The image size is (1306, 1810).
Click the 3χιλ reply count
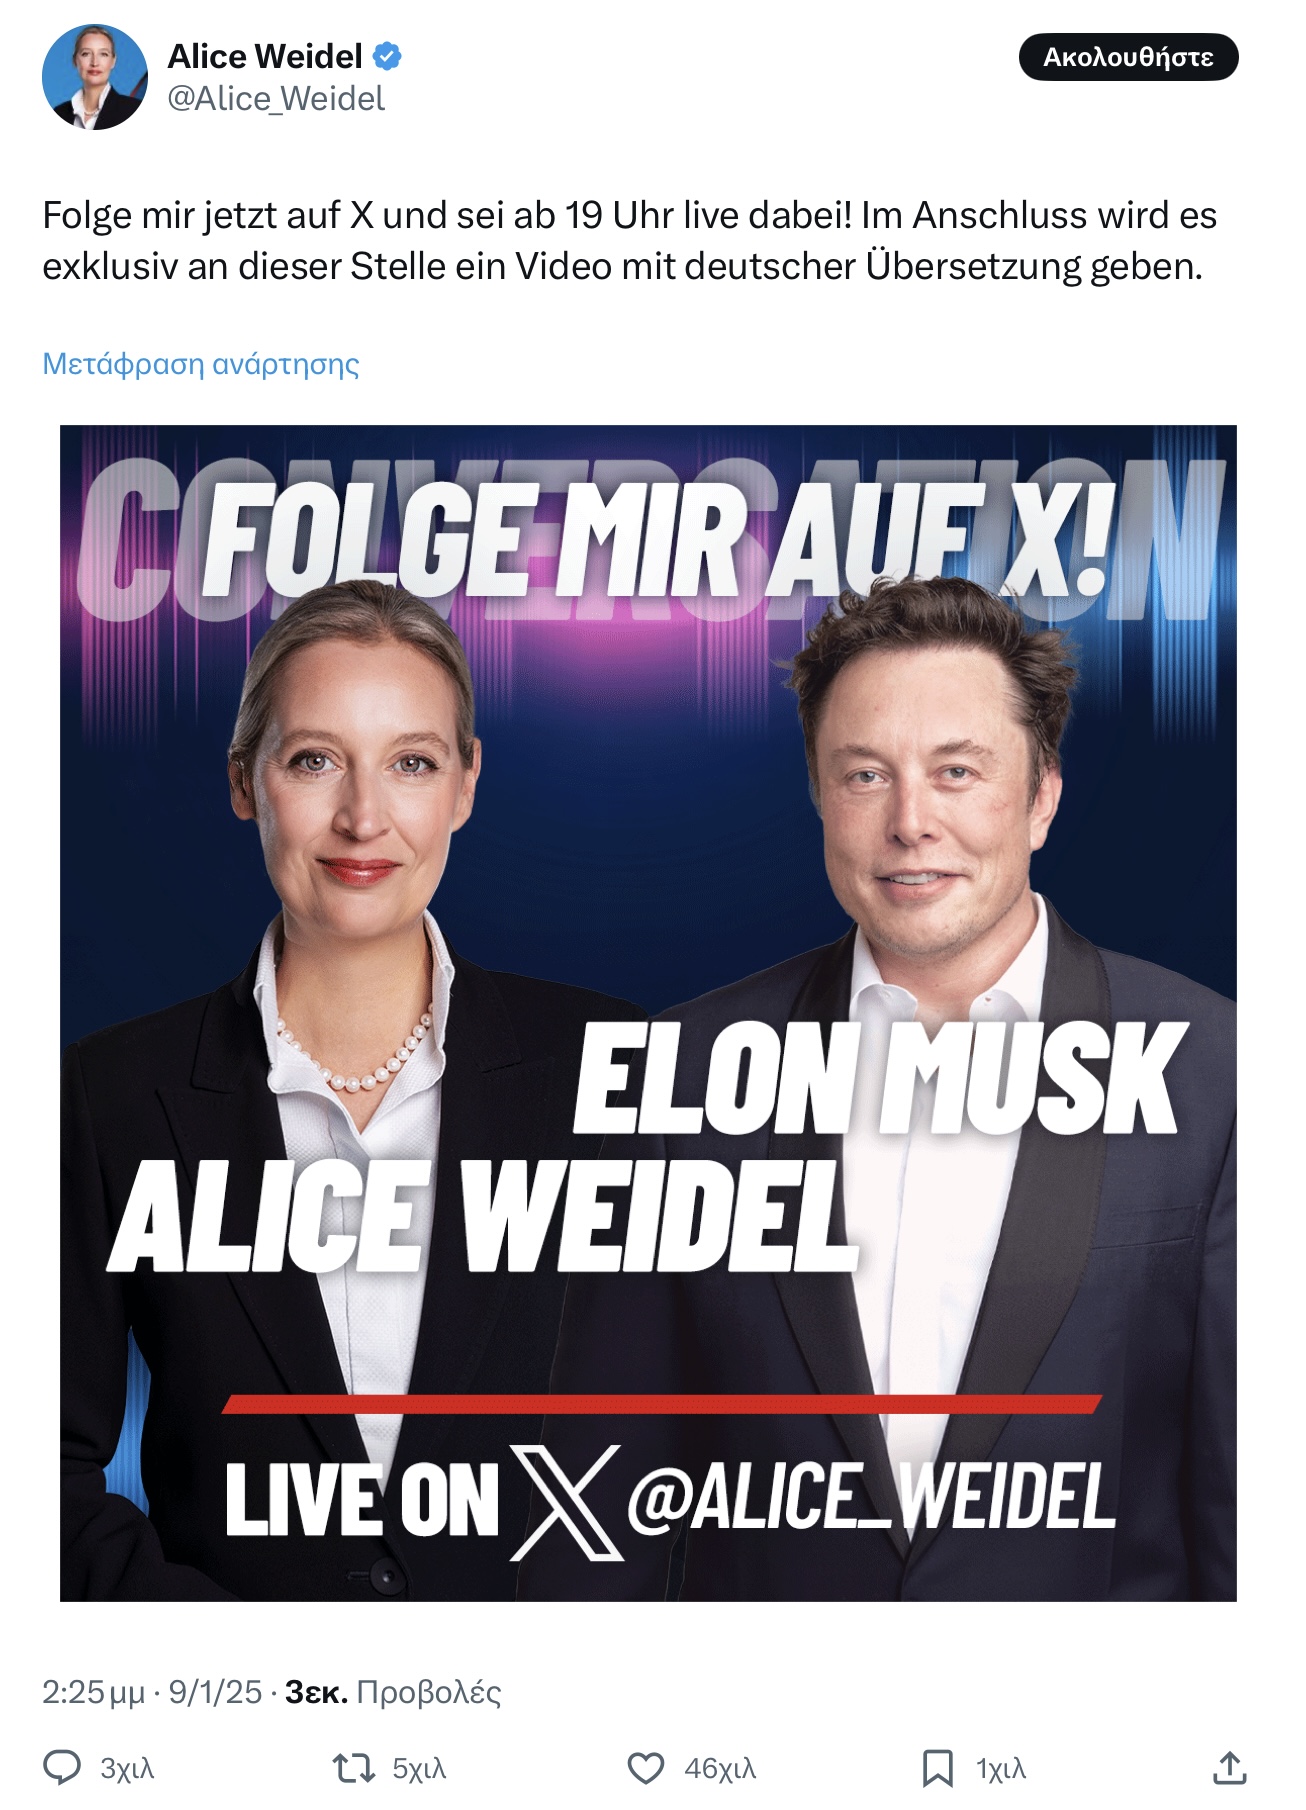pos(127,1769)
